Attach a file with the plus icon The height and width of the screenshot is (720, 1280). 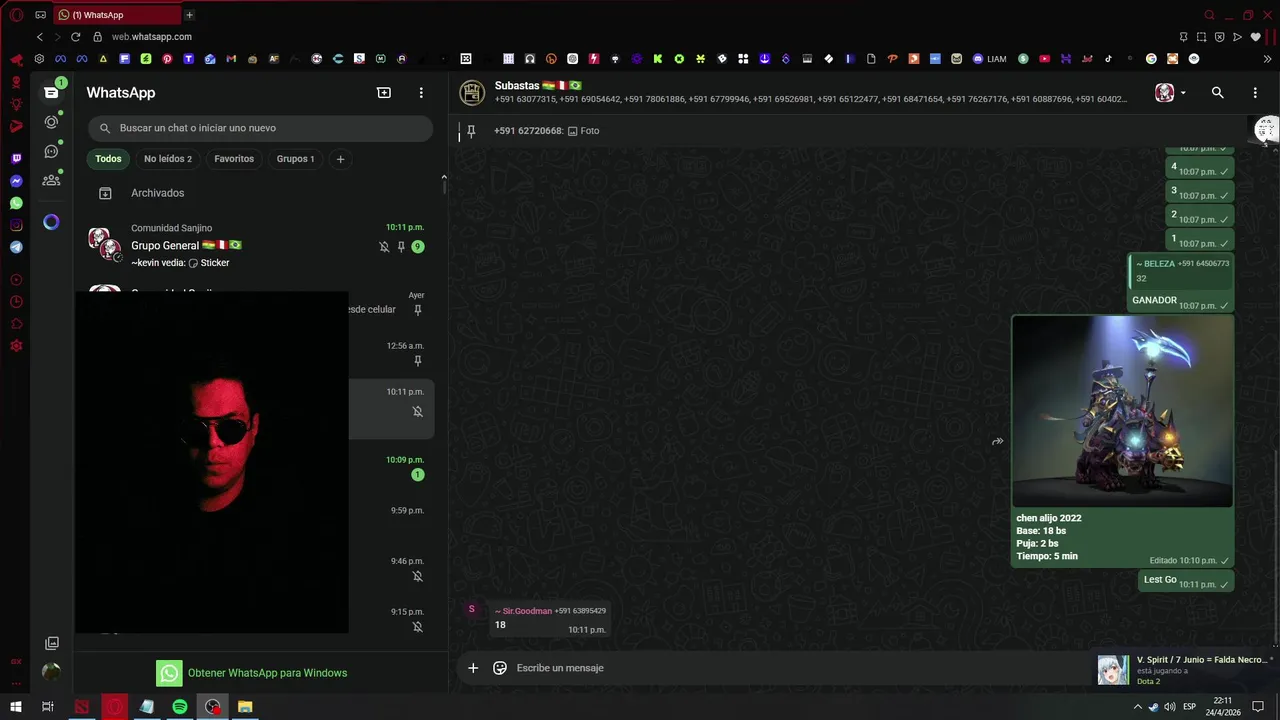[473, 668]
